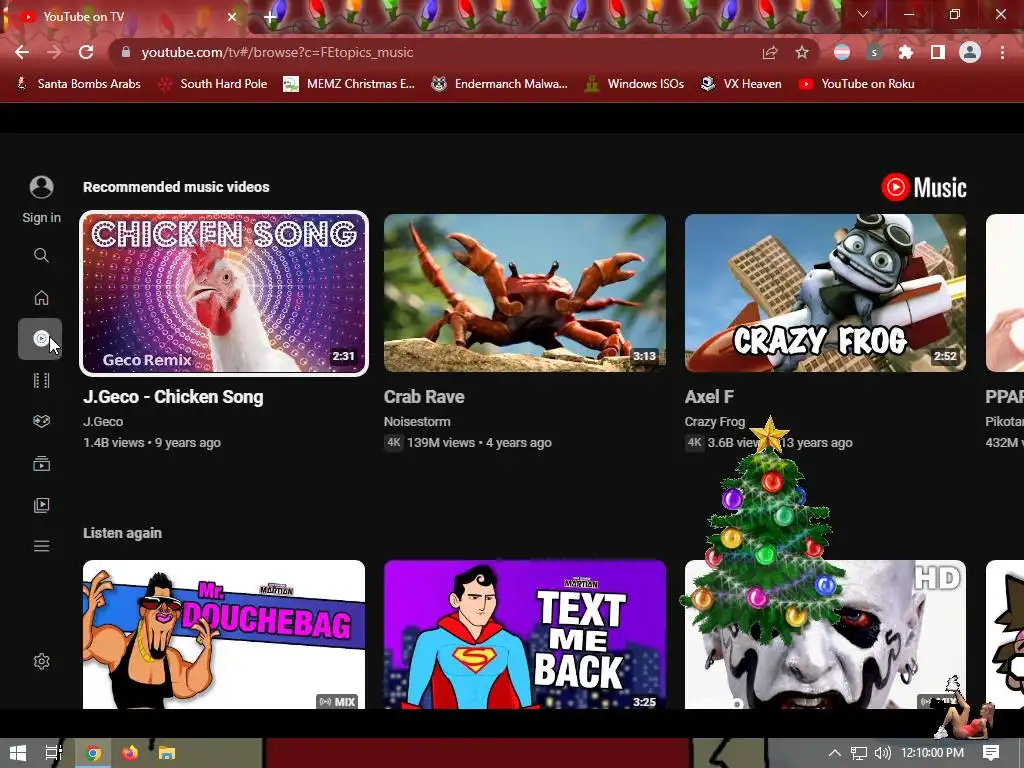Viewport: 1024px width, 768px height.
Task: Click the striped extension icon beside star
Action: pos(842,52)
